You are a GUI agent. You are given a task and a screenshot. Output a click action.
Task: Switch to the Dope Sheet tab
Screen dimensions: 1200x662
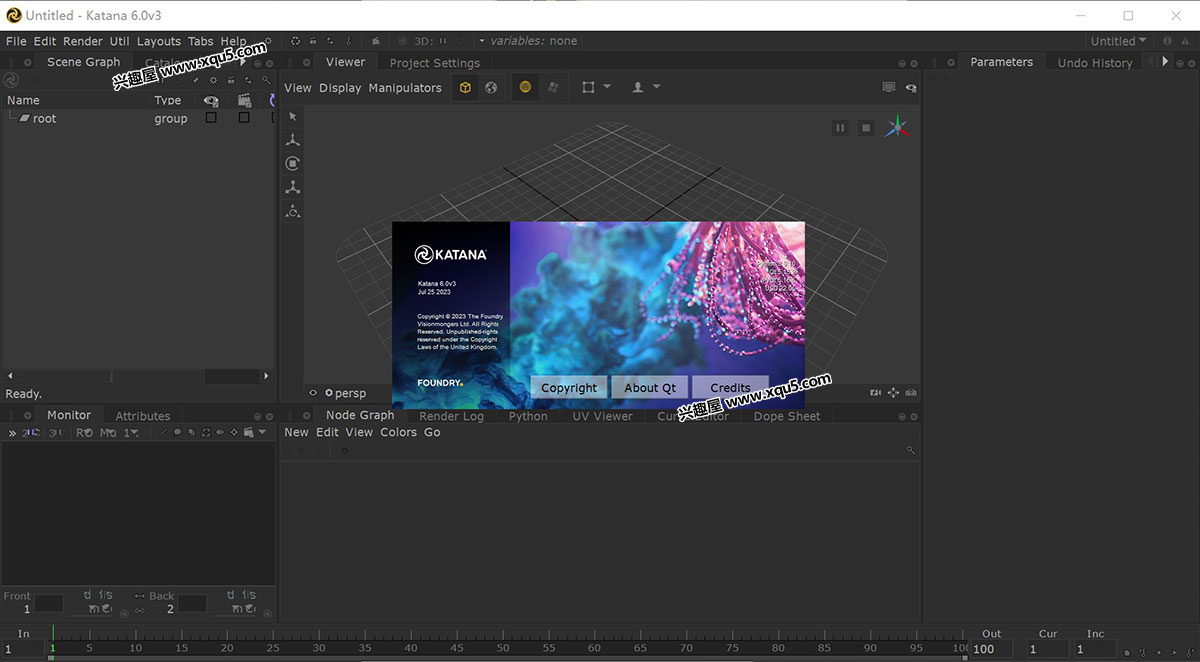787,416
